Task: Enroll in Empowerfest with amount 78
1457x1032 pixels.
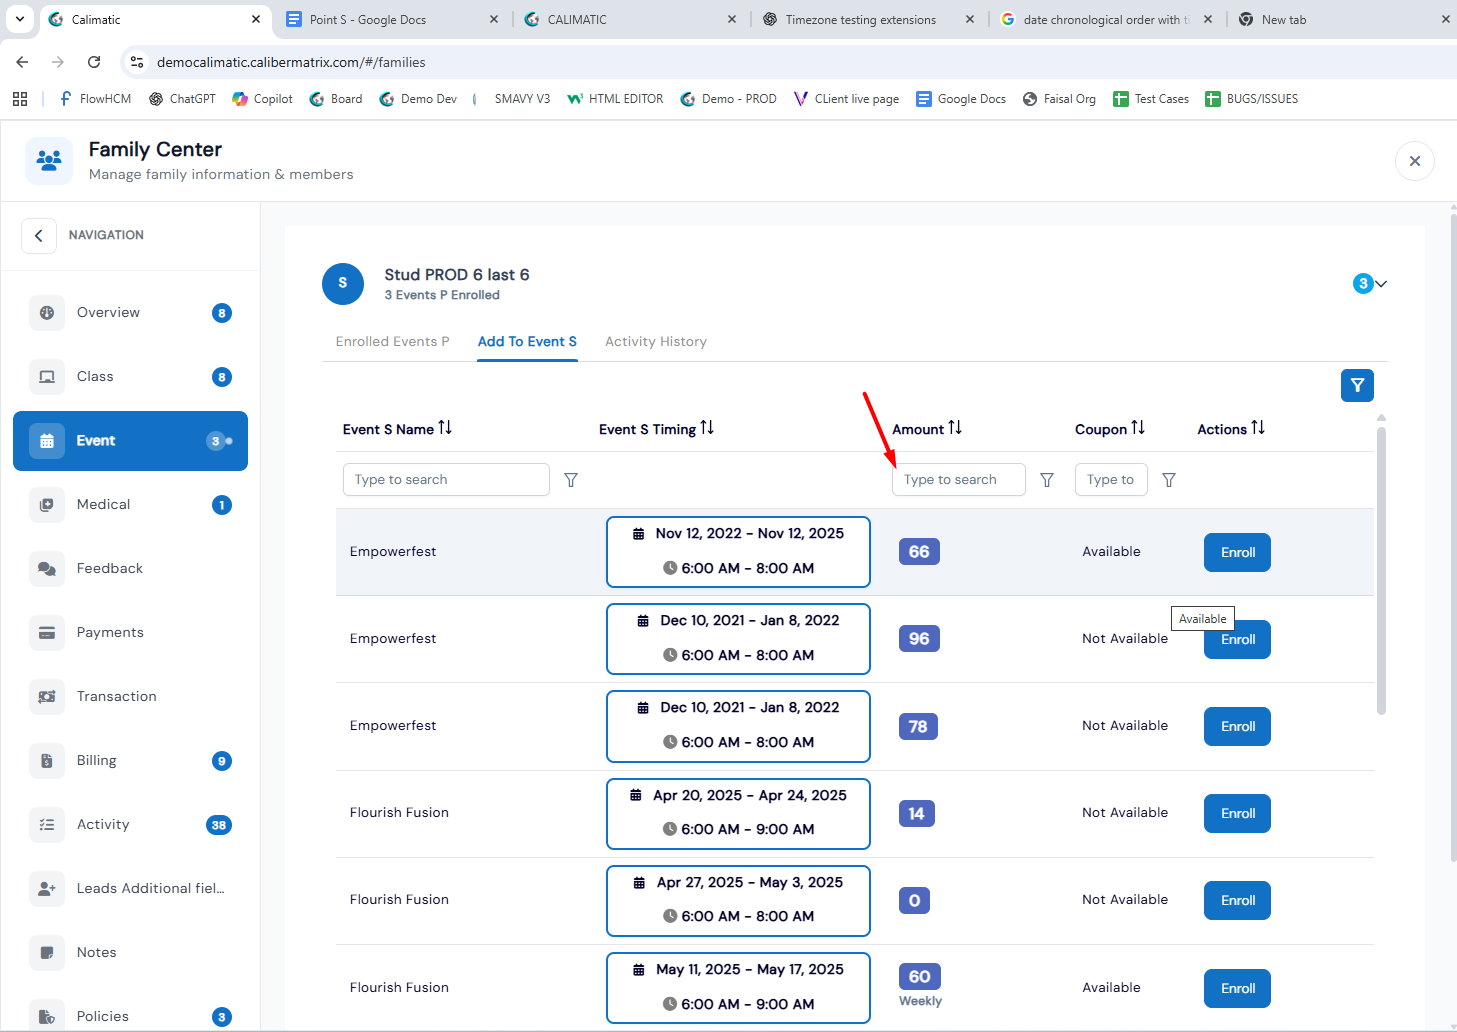Action: point(1237,727)
